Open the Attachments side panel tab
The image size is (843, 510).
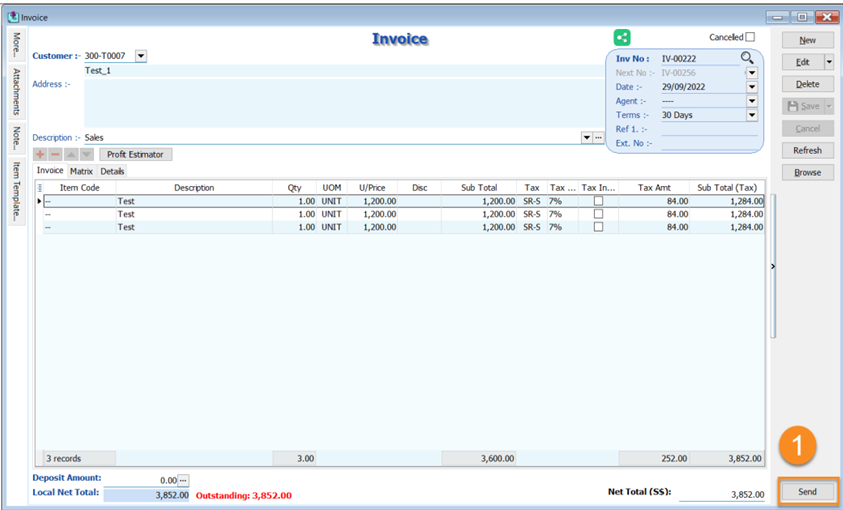[x=16, y=91]
